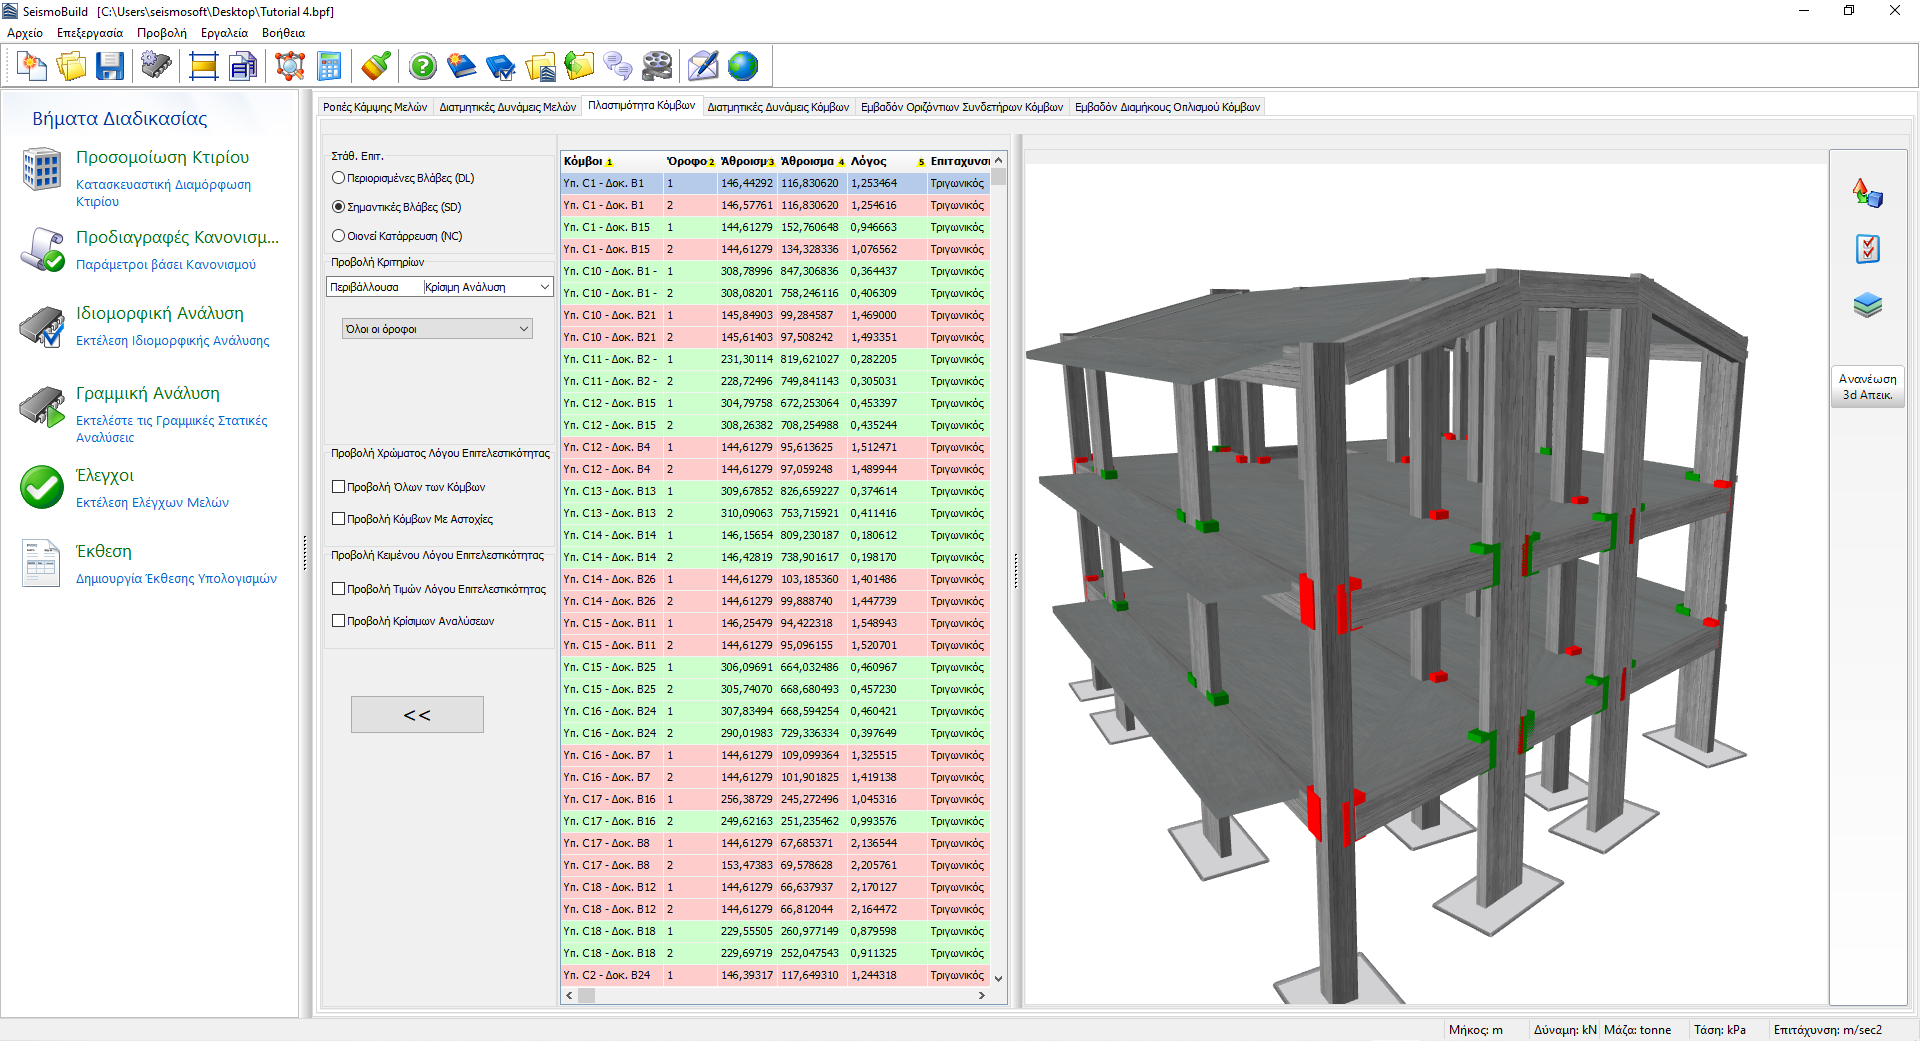
Task: Click the shapes icon above the checklist icon
Action: click(1867, 193)
